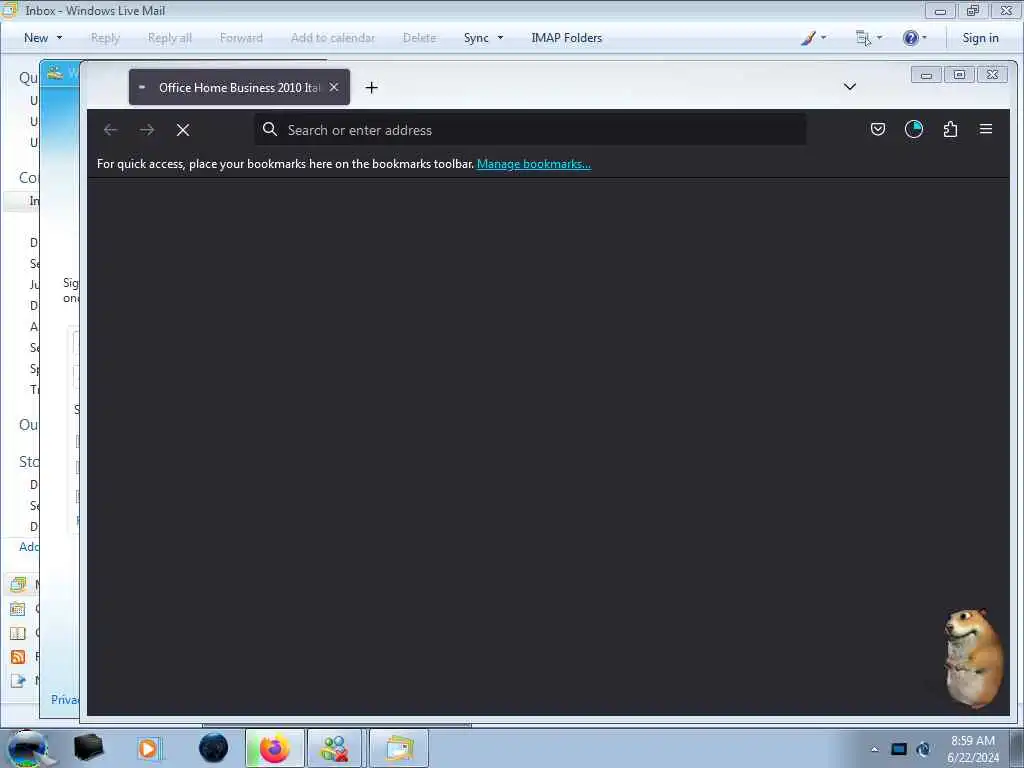
Task: Expand the Help icon dropdown arrow
Action: (924, 38)
